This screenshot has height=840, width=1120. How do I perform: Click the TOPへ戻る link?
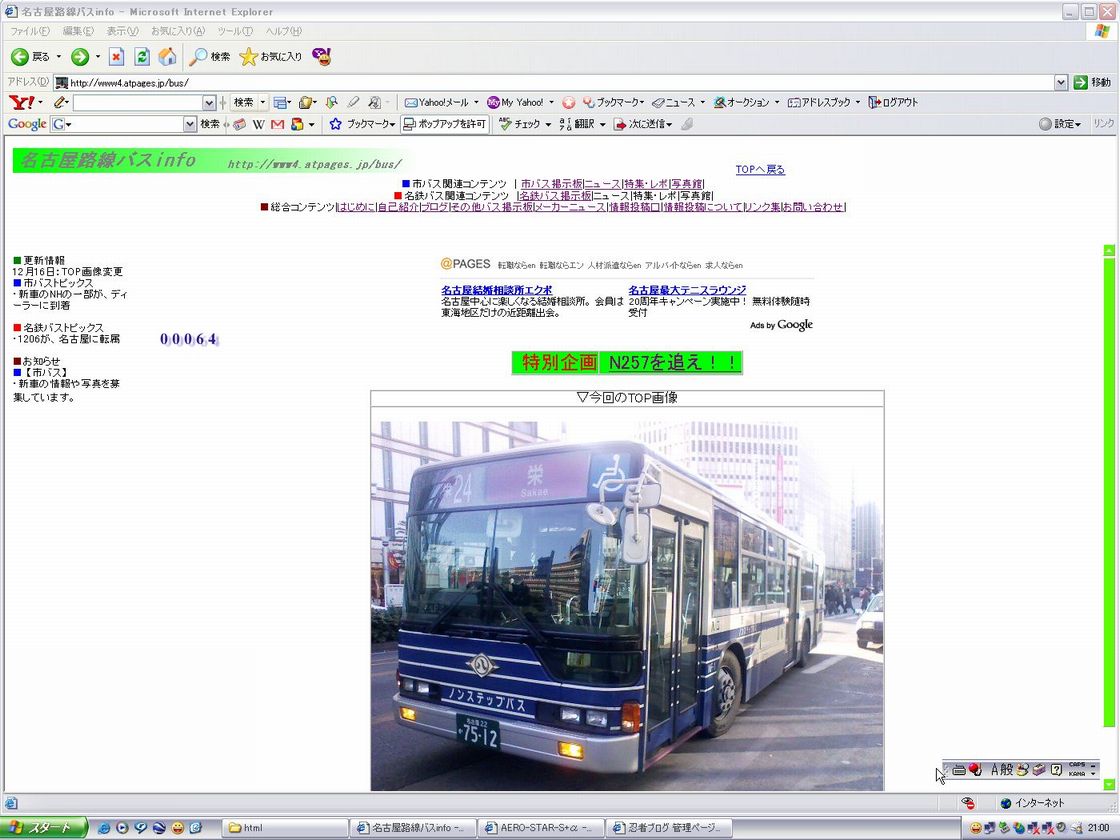760,169
